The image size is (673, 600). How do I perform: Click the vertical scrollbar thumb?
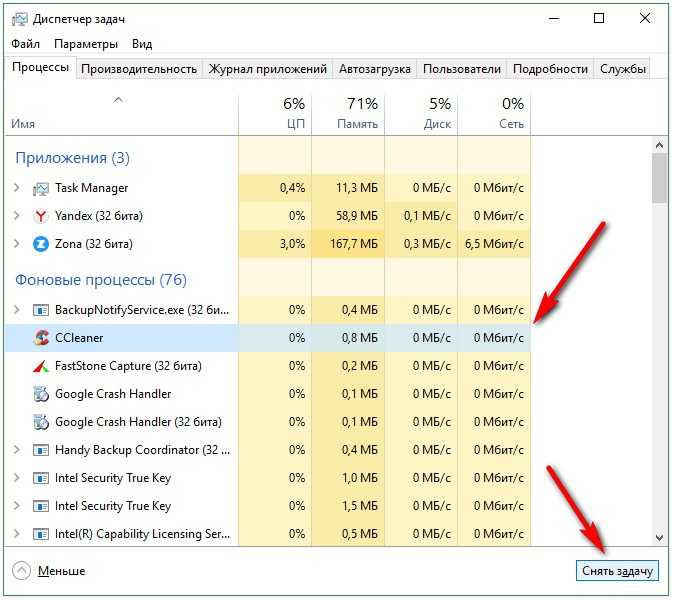click(x=660, y=179)
